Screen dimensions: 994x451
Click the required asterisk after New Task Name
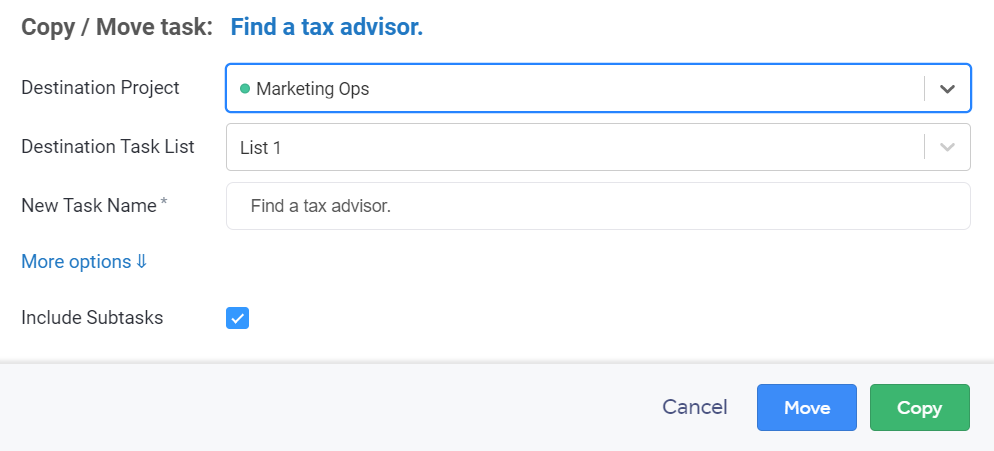pos(164,205)
